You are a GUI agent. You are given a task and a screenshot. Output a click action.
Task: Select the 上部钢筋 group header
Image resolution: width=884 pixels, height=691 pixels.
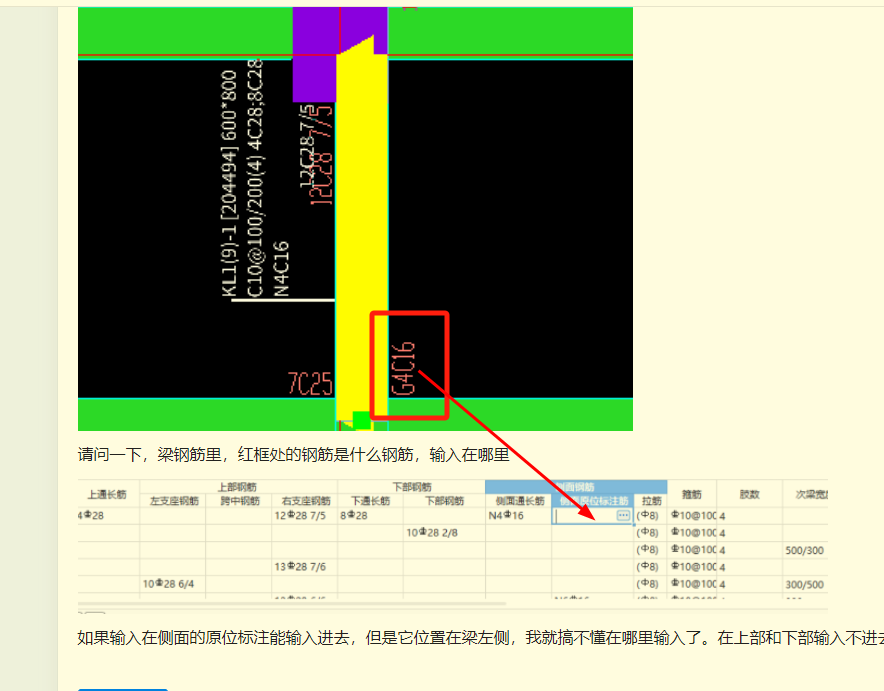237,487
